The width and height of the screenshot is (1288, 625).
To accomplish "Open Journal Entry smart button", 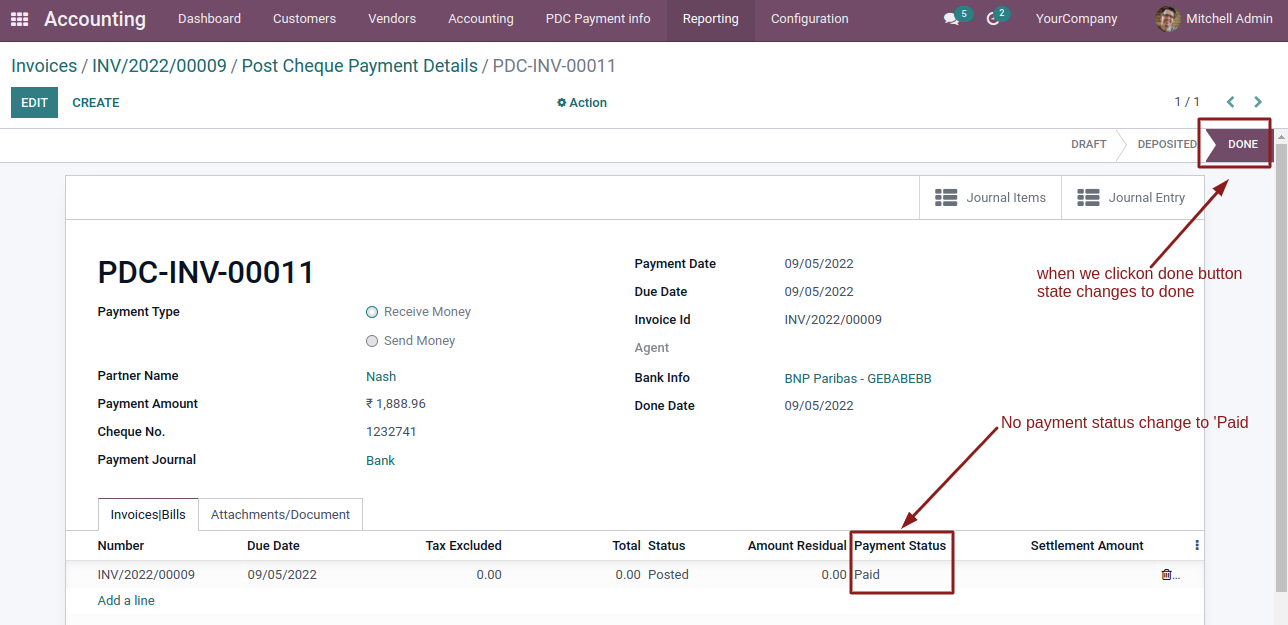I will tap(1132, 198).
